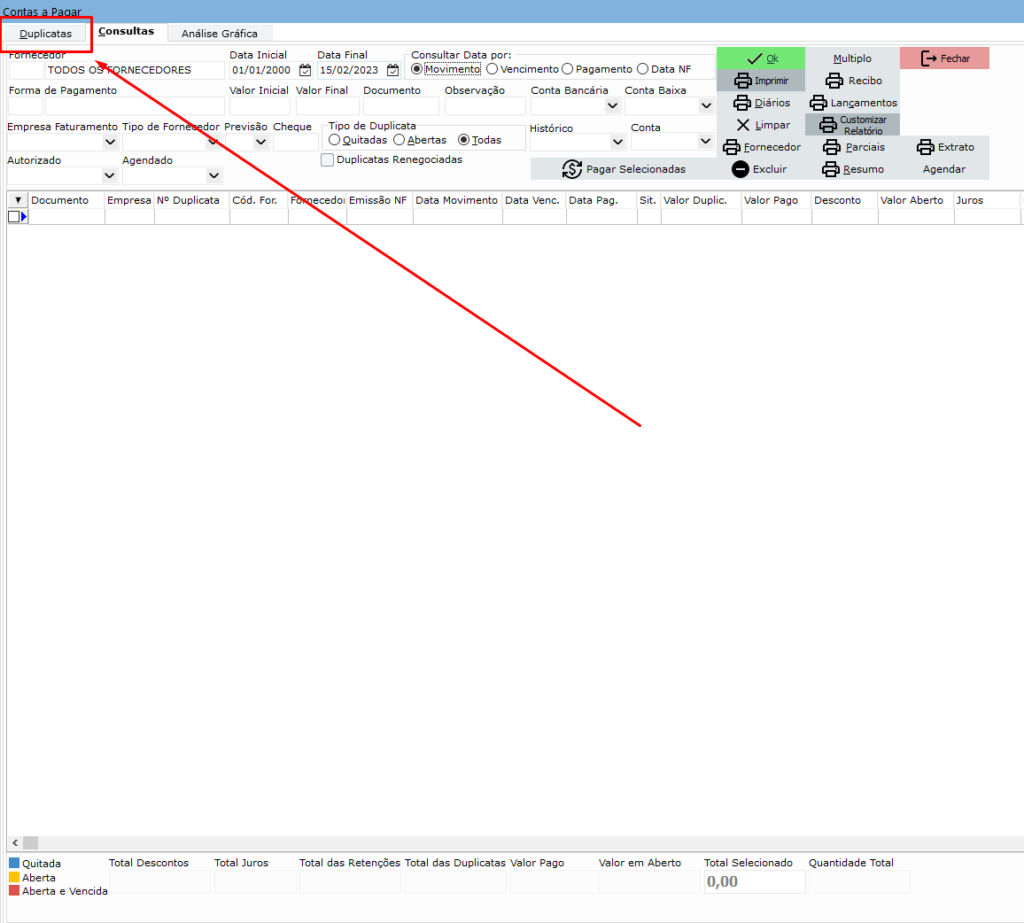Viewport: 1024px width, 923px height.
Task: Click the Data Inicial date field
Action: (x=263, y=70)
